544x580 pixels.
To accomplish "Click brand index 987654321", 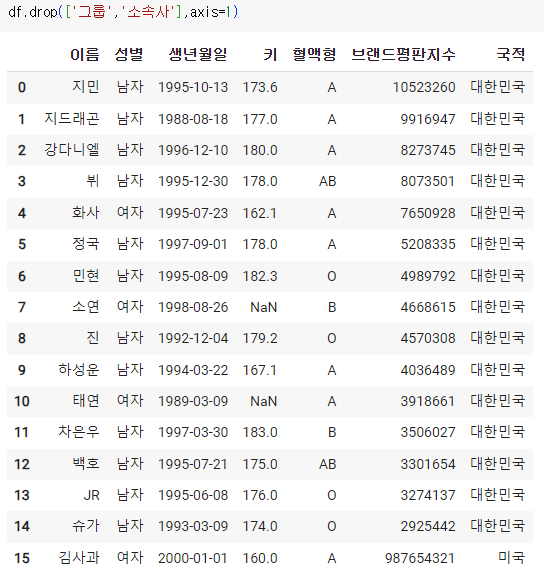I will point(420,558).
